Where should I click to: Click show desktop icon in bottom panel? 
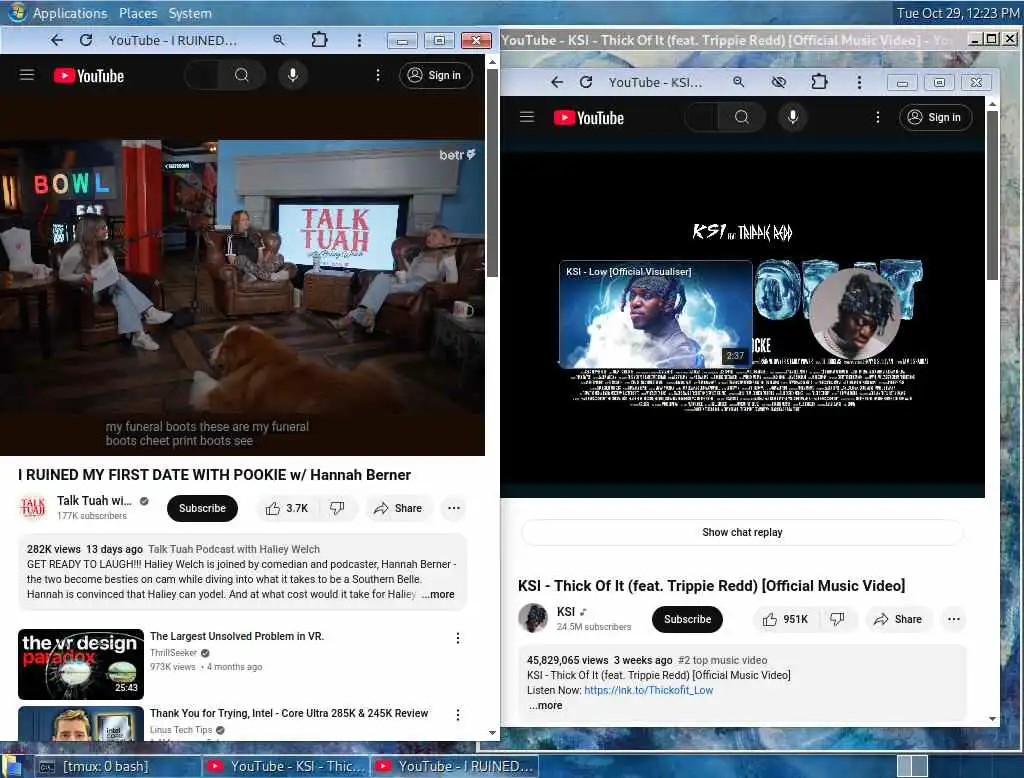[x=12, y=766]
